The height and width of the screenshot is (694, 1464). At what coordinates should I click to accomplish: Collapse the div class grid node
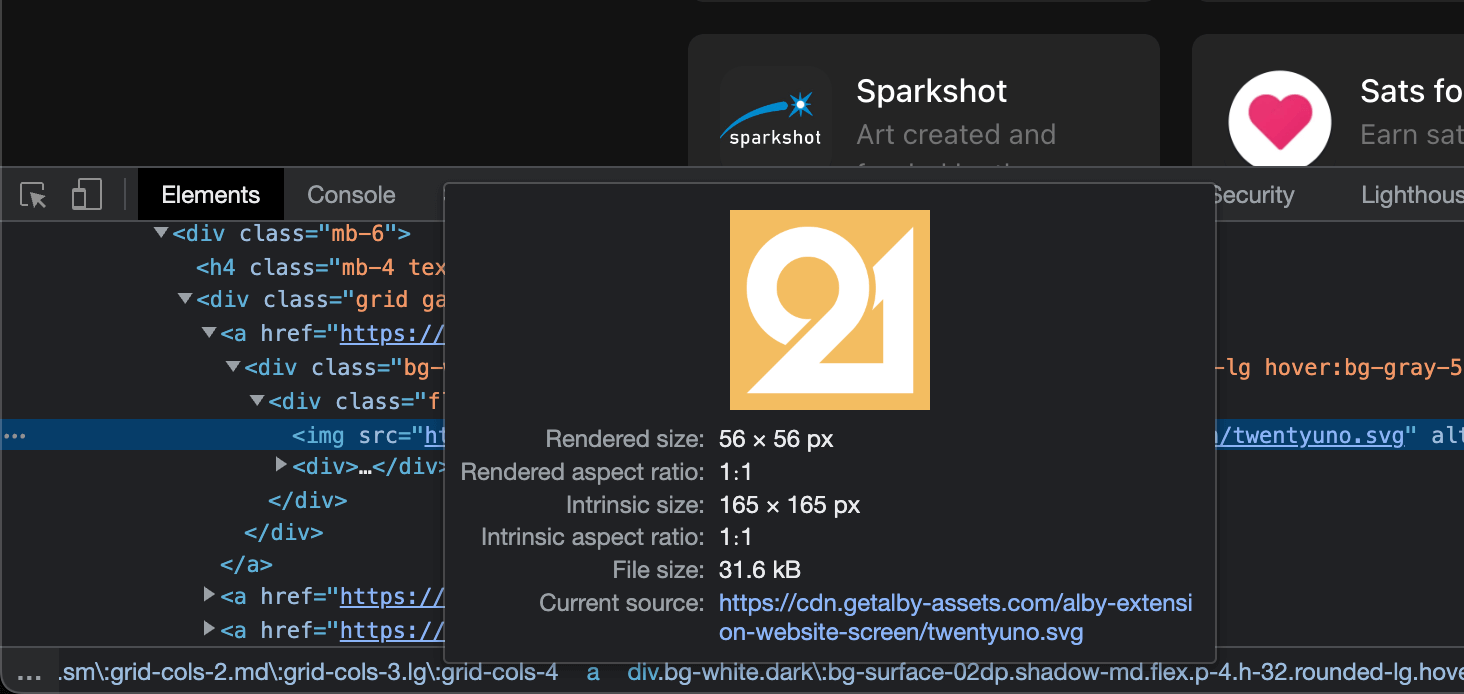[x=185, y=299]
